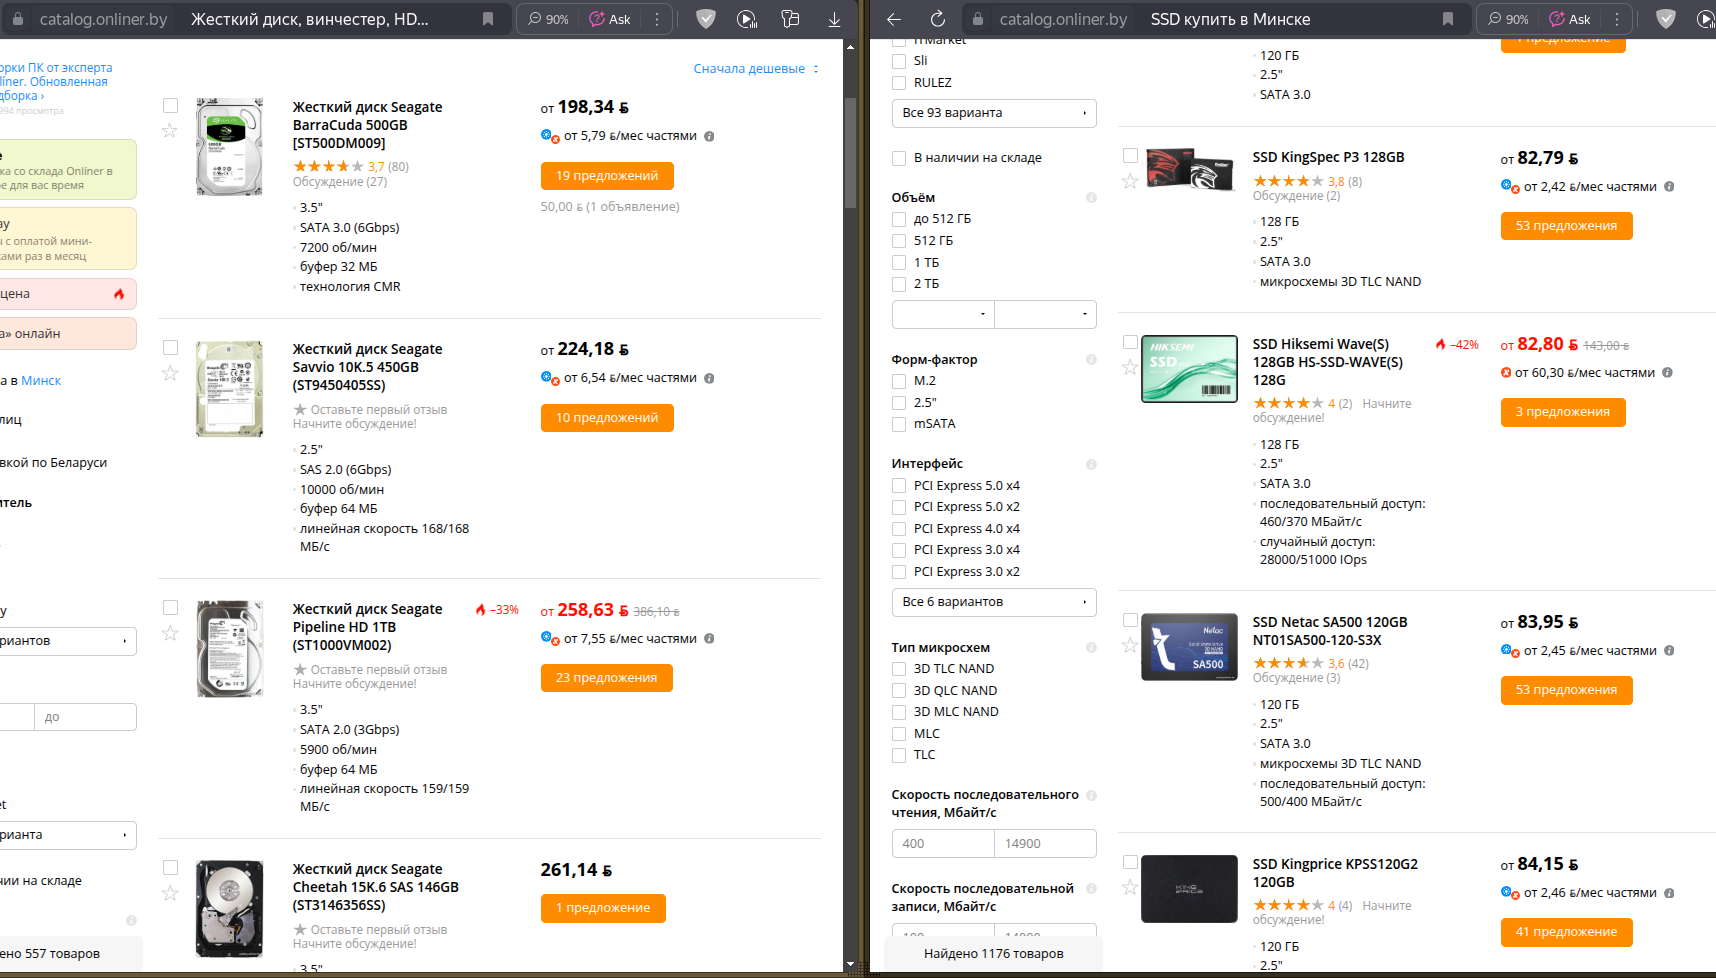Click info icon next to Интерфейс filter

pyautogui.click(x=1091, y=464)
